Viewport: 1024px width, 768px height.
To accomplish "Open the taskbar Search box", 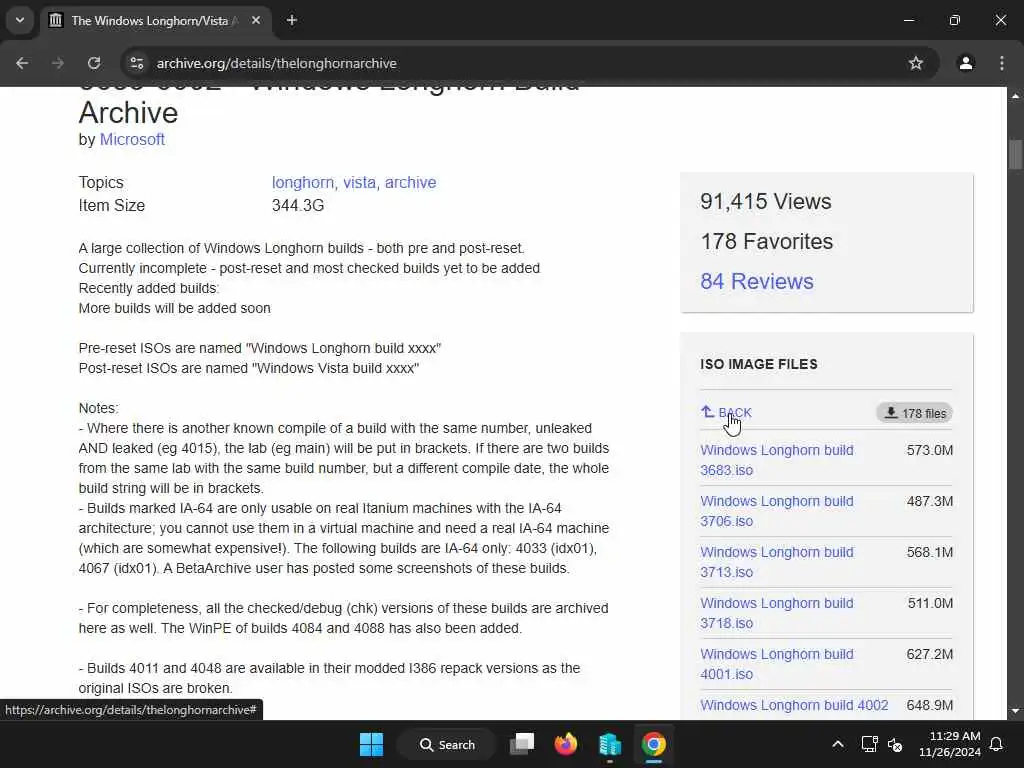I will pos(447,744).
